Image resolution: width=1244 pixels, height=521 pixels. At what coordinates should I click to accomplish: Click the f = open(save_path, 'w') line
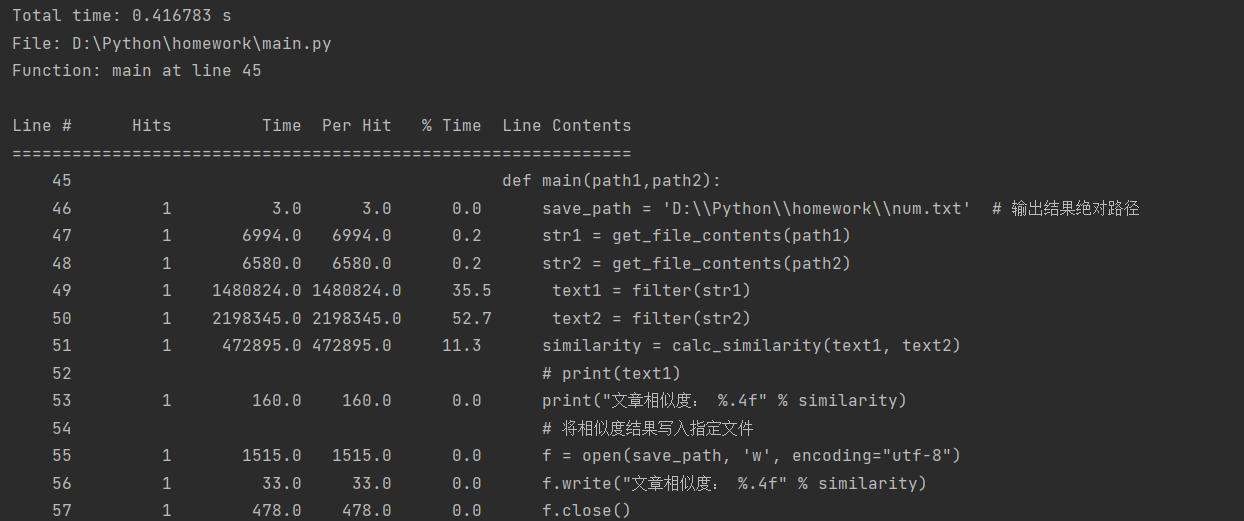click(x=751, y=456)
